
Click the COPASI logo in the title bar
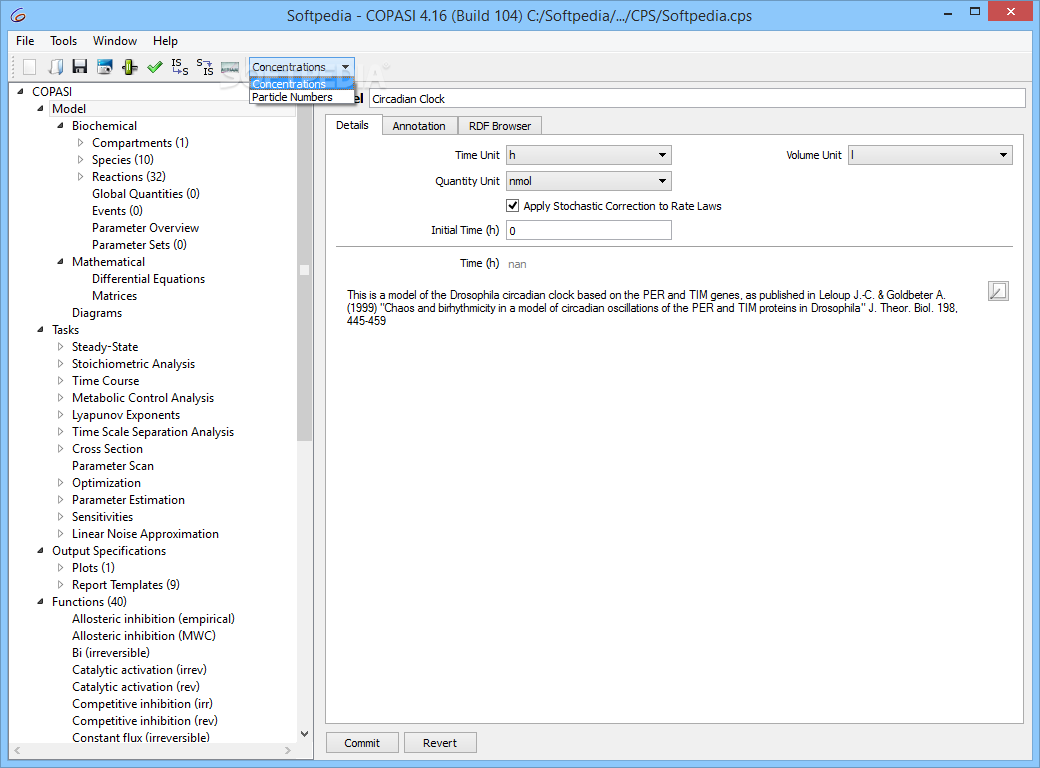pos(19,15)
